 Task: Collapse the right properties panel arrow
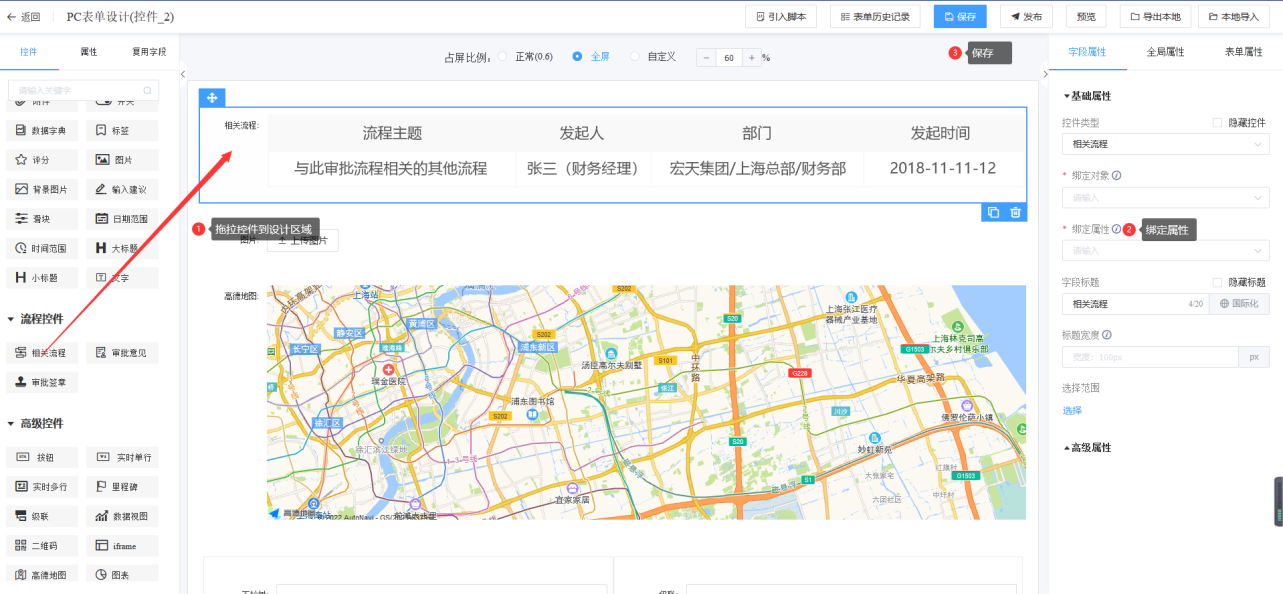(x=1044, y=74)
